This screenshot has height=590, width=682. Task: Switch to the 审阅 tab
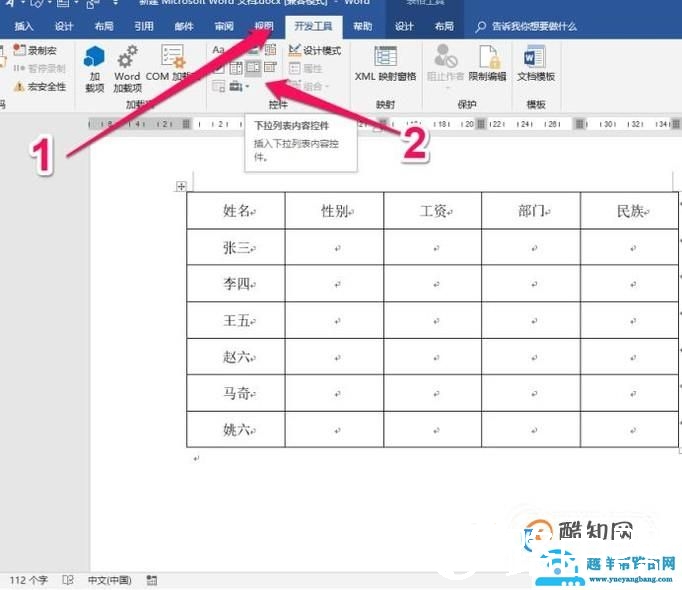click(x=224, y=27)
